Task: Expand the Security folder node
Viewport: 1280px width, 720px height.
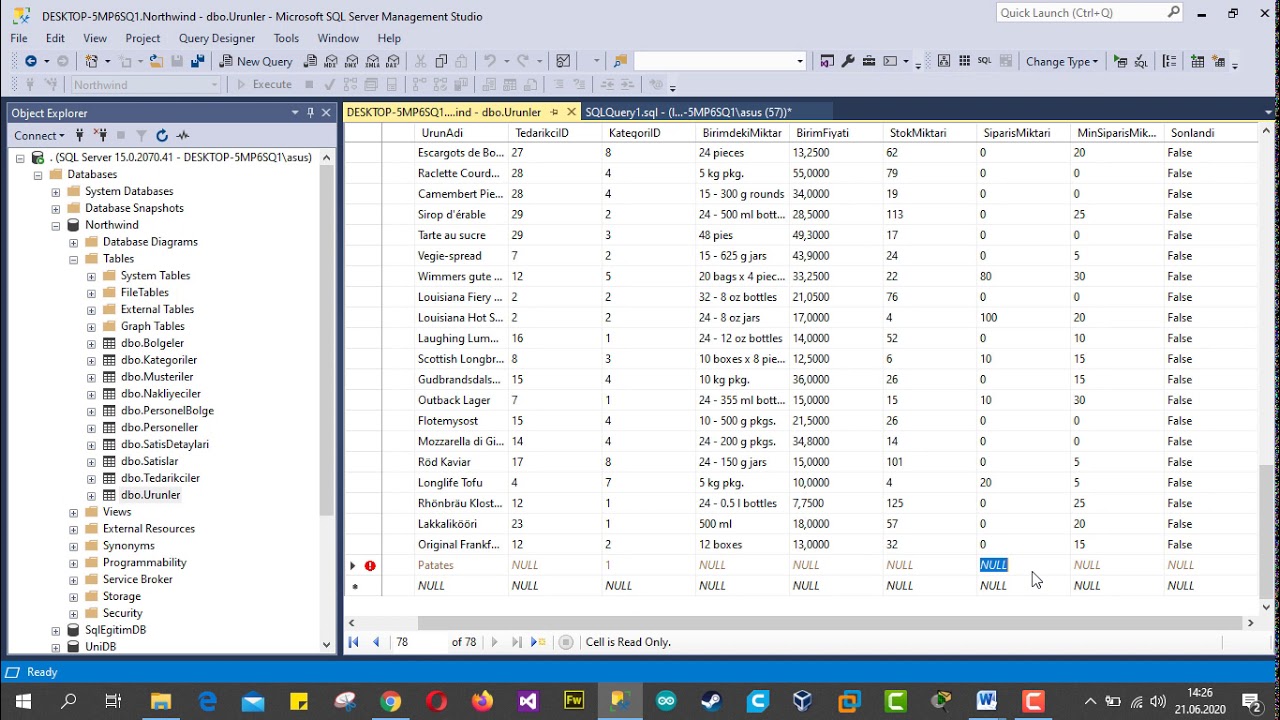Action: point(74,613)
